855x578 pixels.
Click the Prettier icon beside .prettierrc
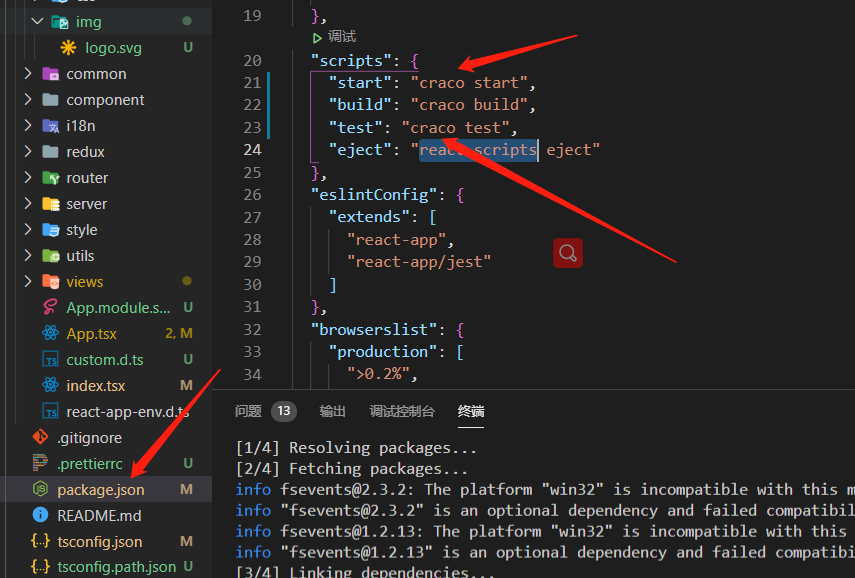pos(40,463)
